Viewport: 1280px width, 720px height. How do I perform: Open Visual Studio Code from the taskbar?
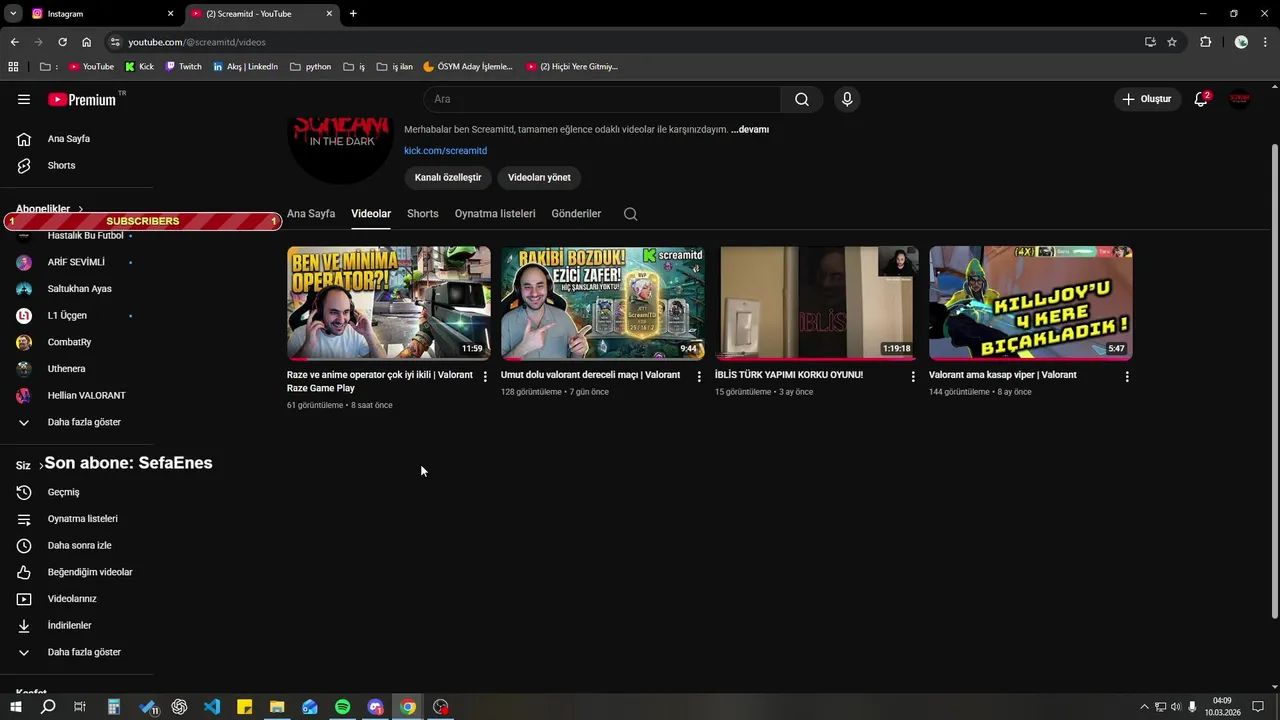[212, 707]
